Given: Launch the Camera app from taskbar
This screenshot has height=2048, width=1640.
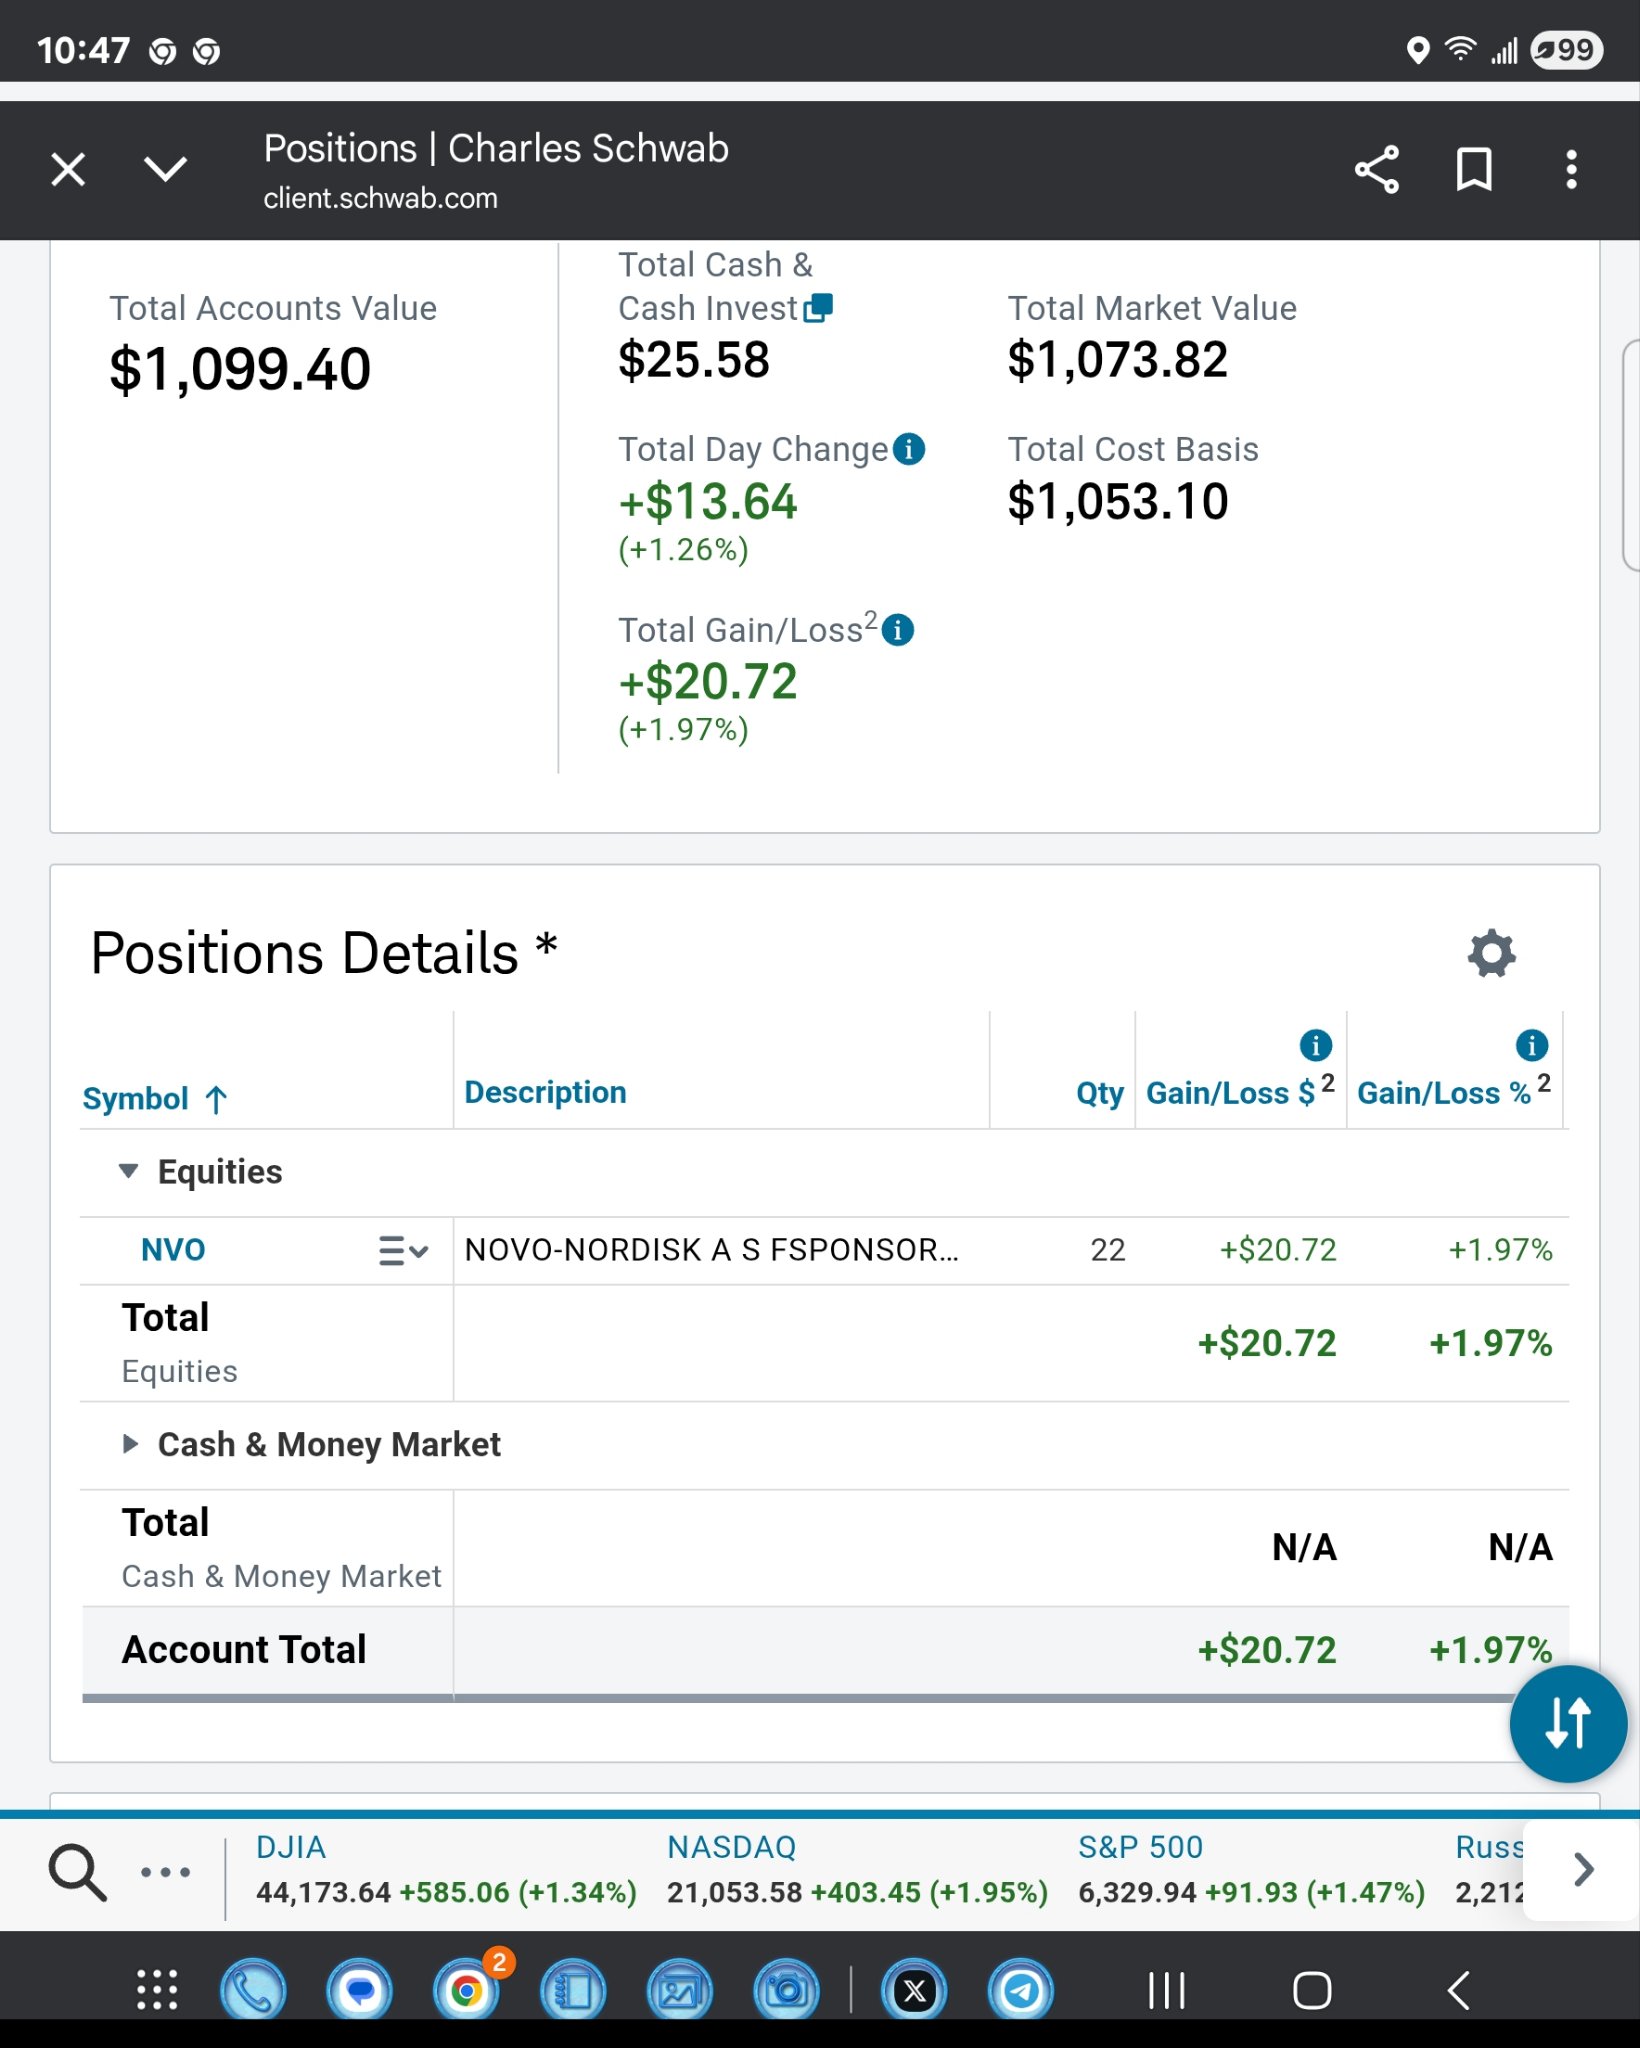Looking at the screenshot, I should coord(788,1990).
